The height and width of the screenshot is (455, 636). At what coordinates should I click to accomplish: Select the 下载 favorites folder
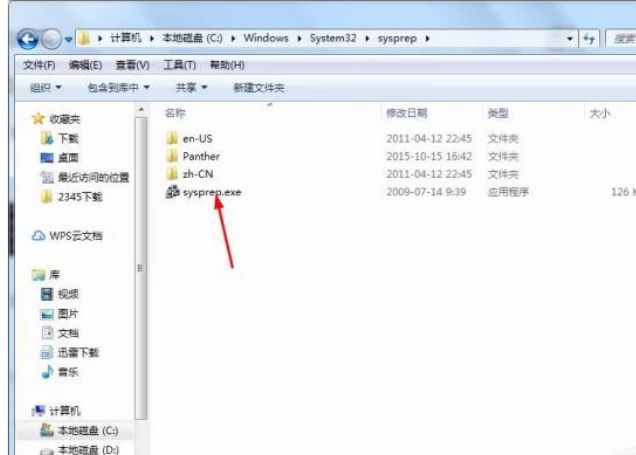click(x=60, y=138)
